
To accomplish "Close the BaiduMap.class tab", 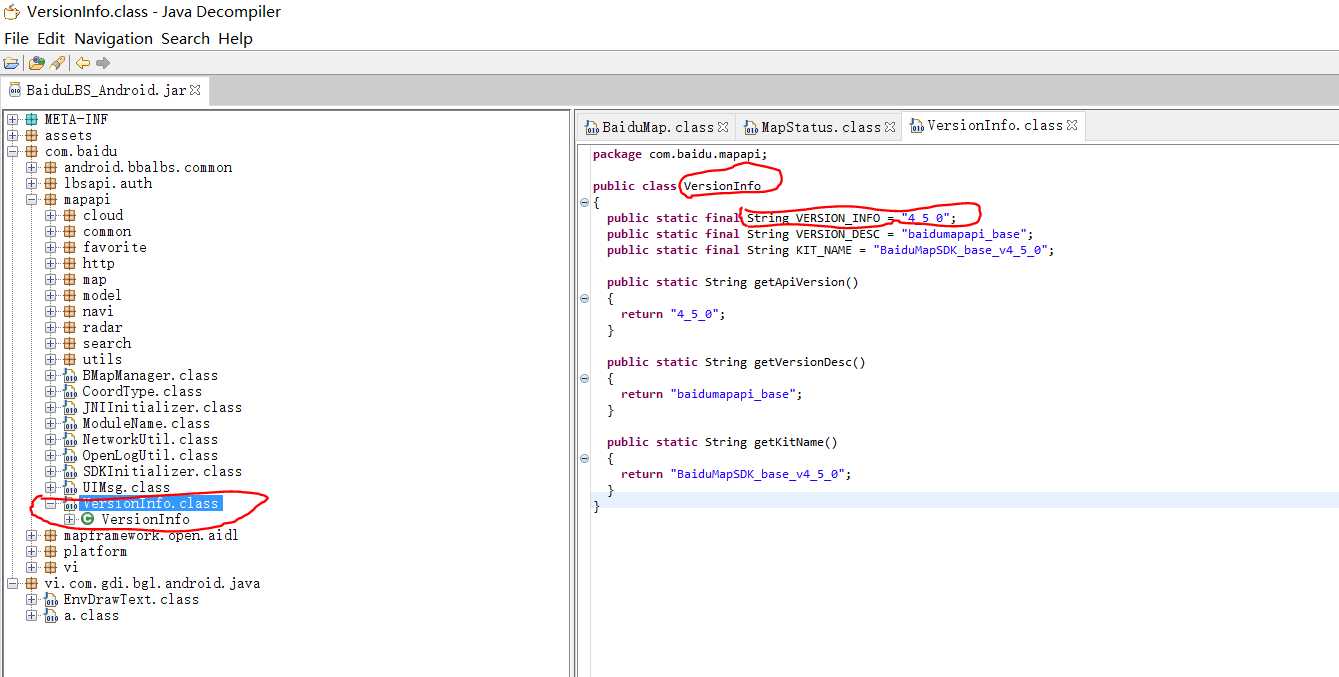I will click(x=723, y=127).
